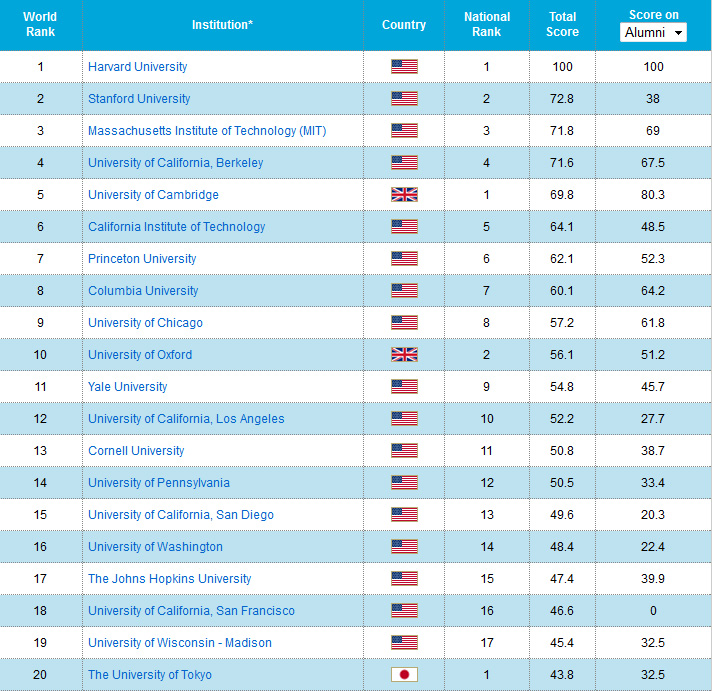Select MIT's total score 71.8
Image resolution: width=712 pixels, height=691 pixels.
(562, 131)
